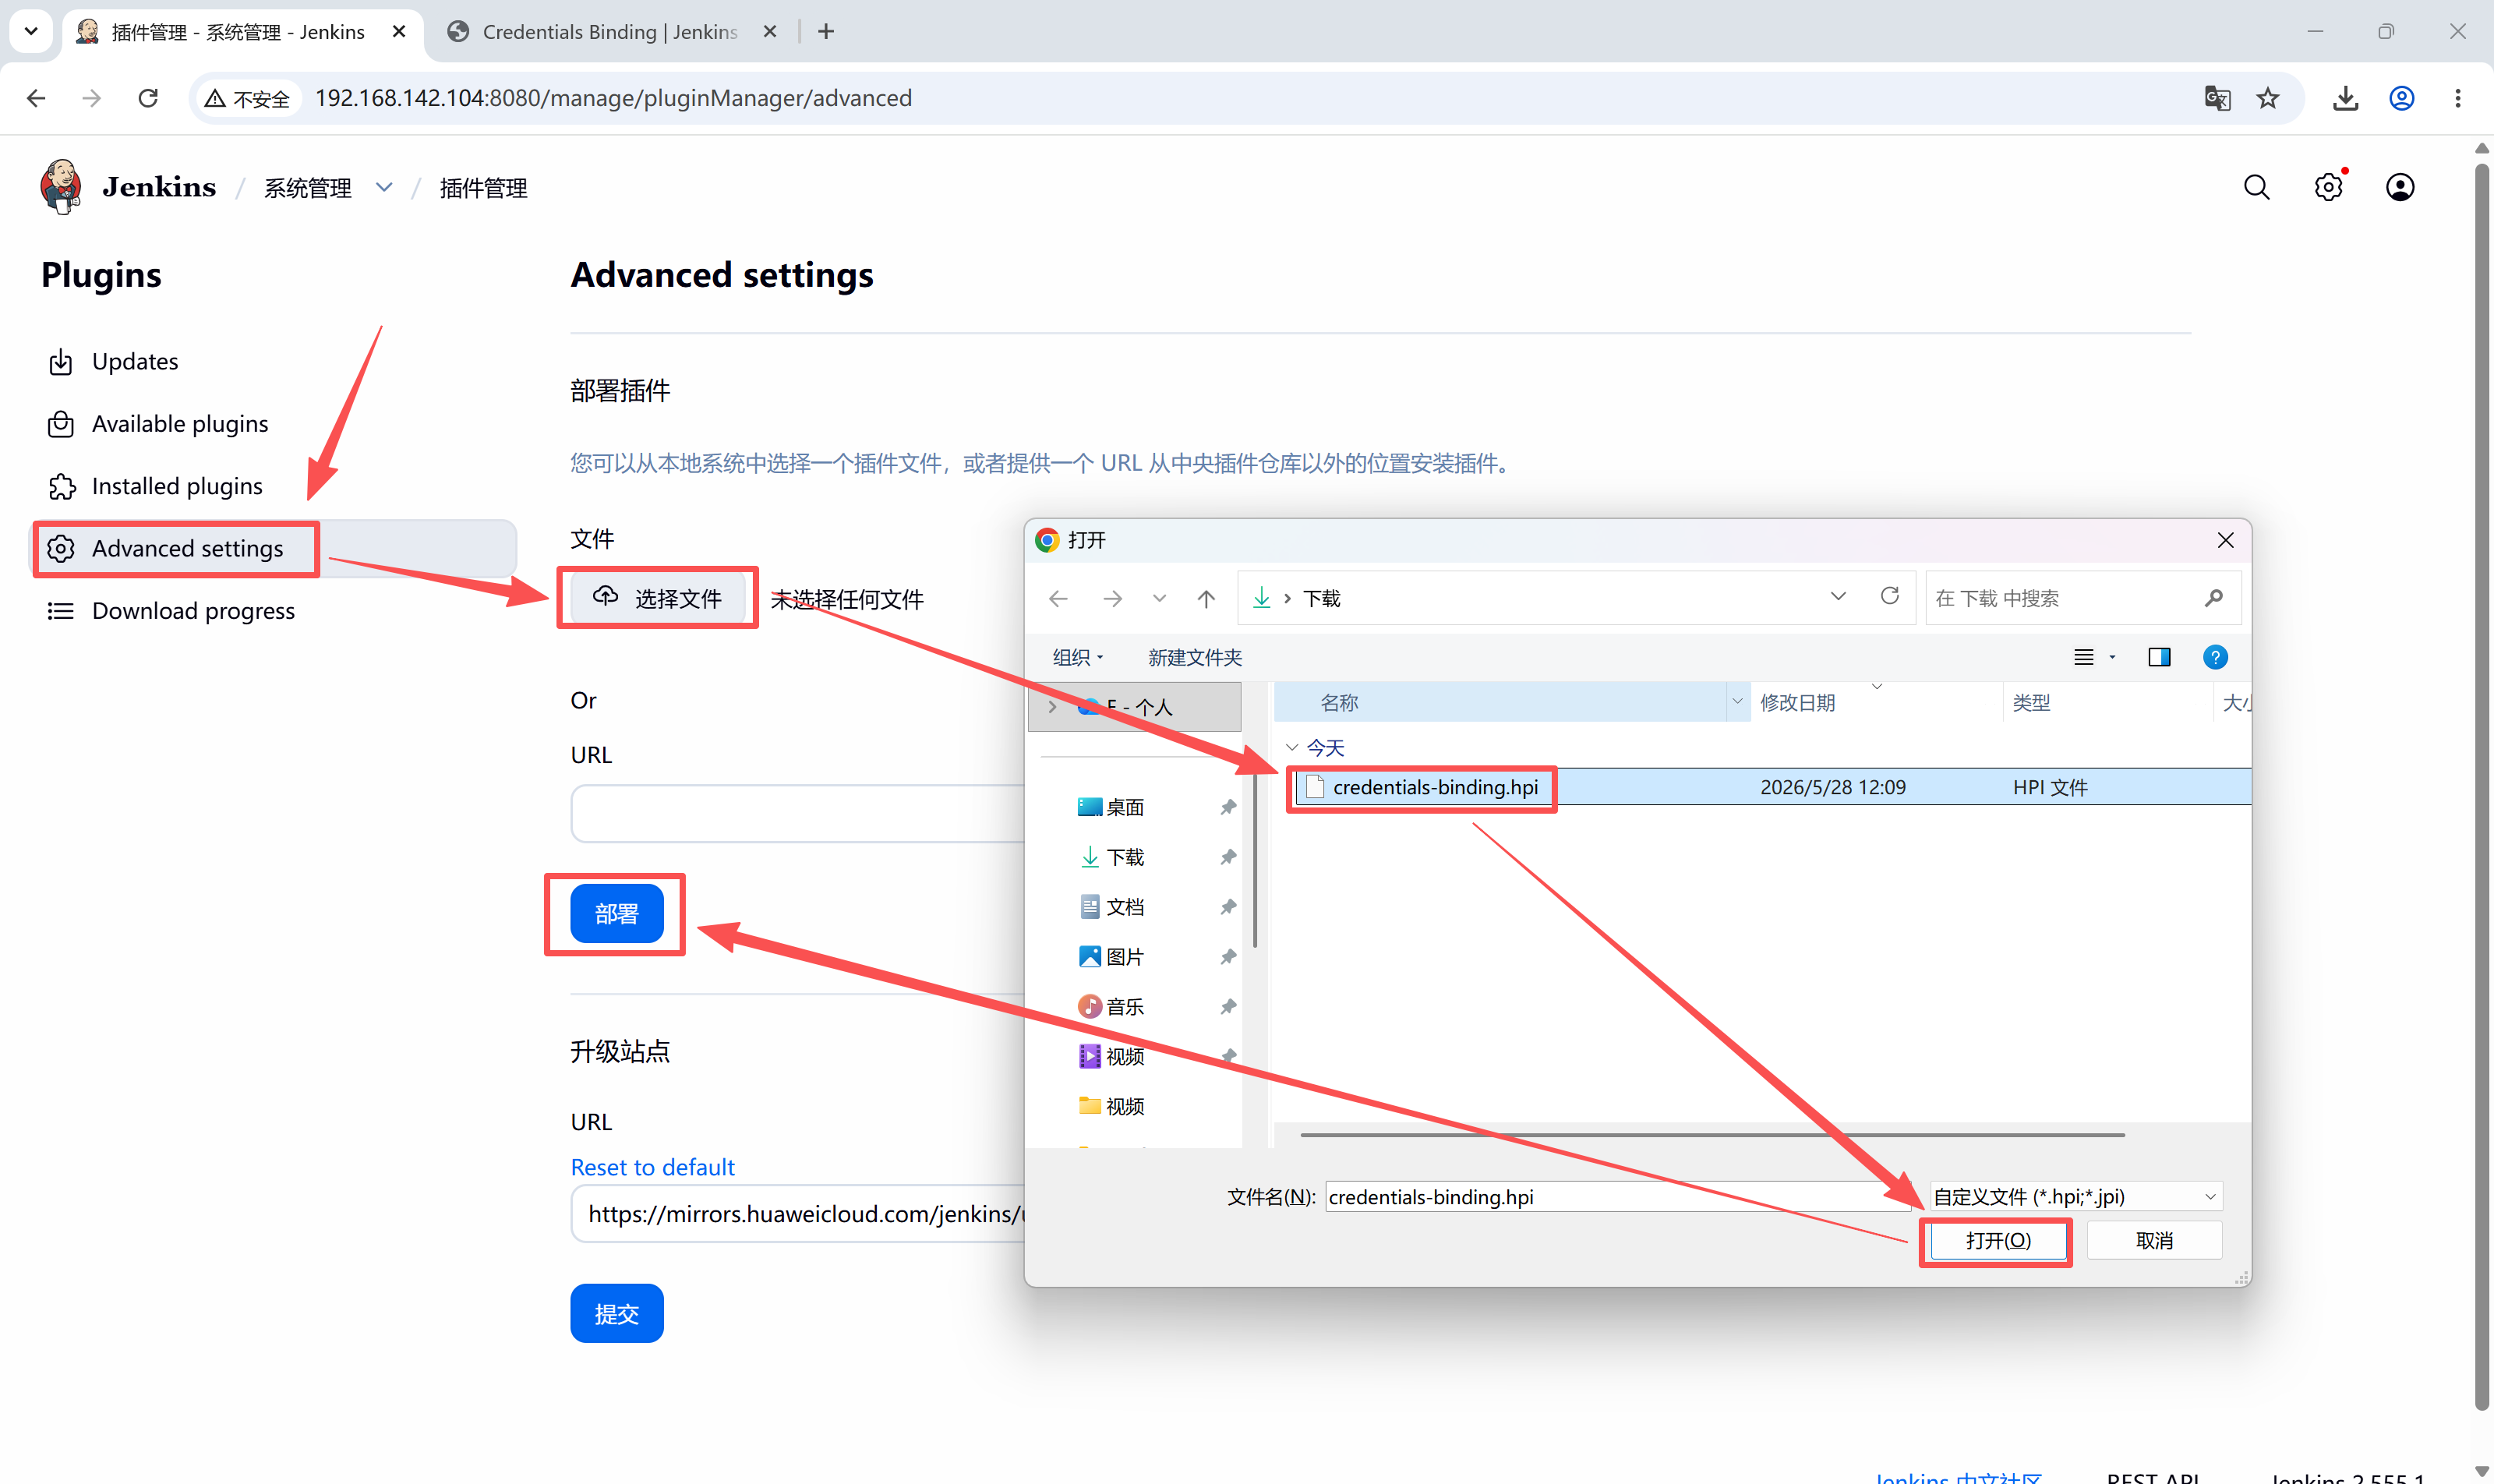Image resolution: width=2494 pixels, height=1484 pixels.
Task: Open the Chrome profile icon
Action: 2401,98
